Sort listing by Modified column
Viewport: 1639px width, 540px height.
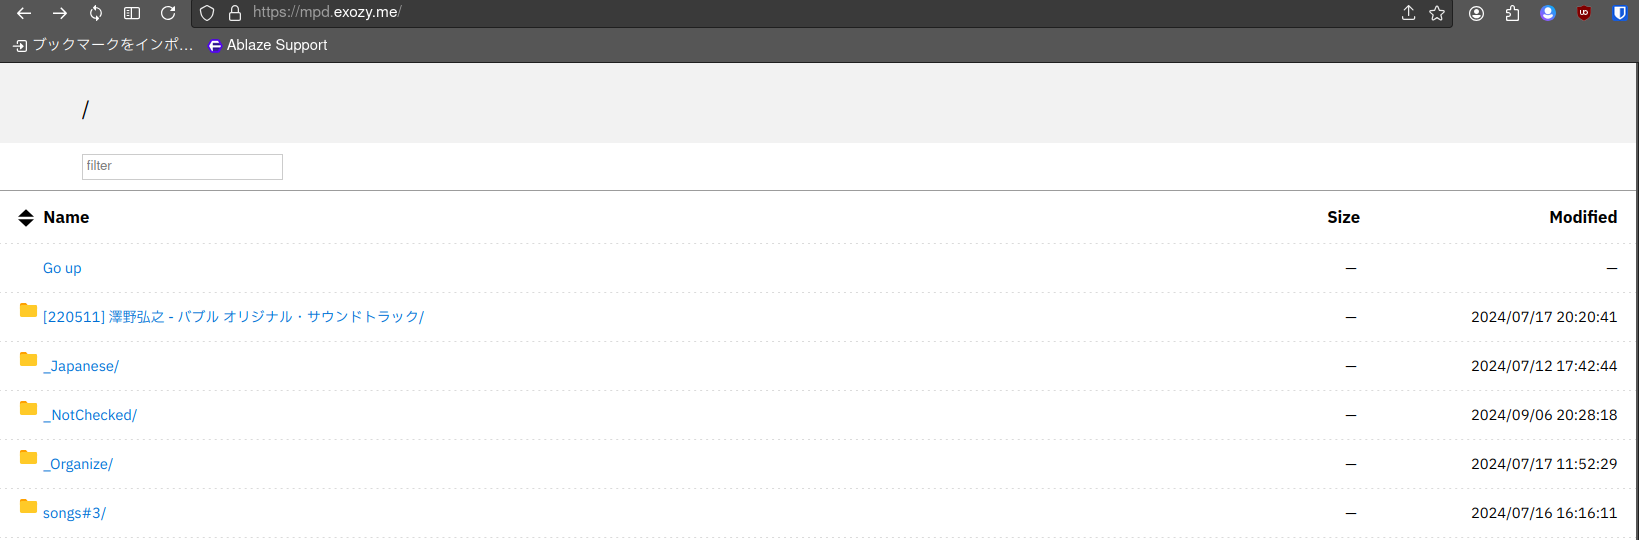(1583, 217)
